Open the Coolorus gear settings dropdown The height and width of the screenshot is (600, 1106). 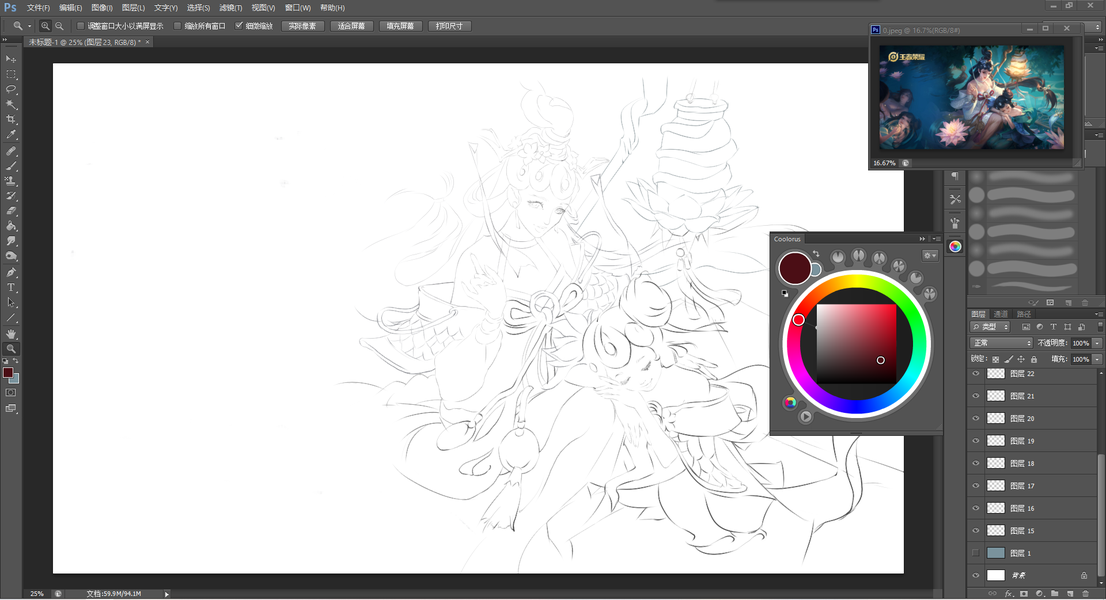(930, 255)
